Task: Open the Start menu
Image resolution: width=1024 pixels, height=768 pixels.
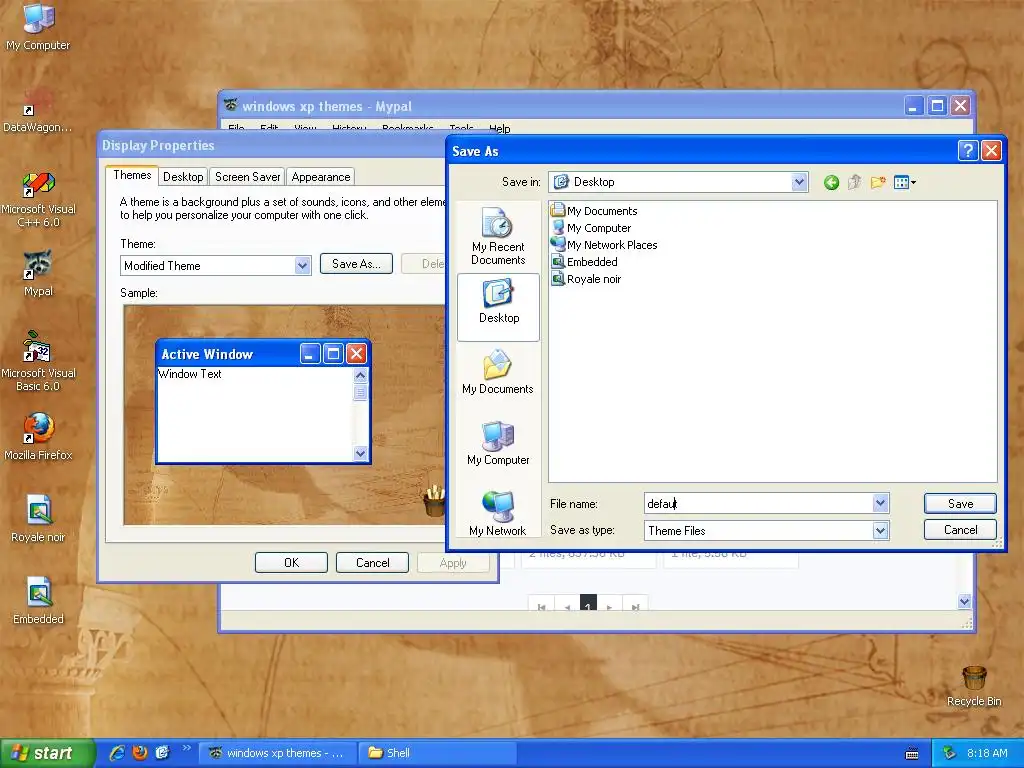Action: click(47, 753)
